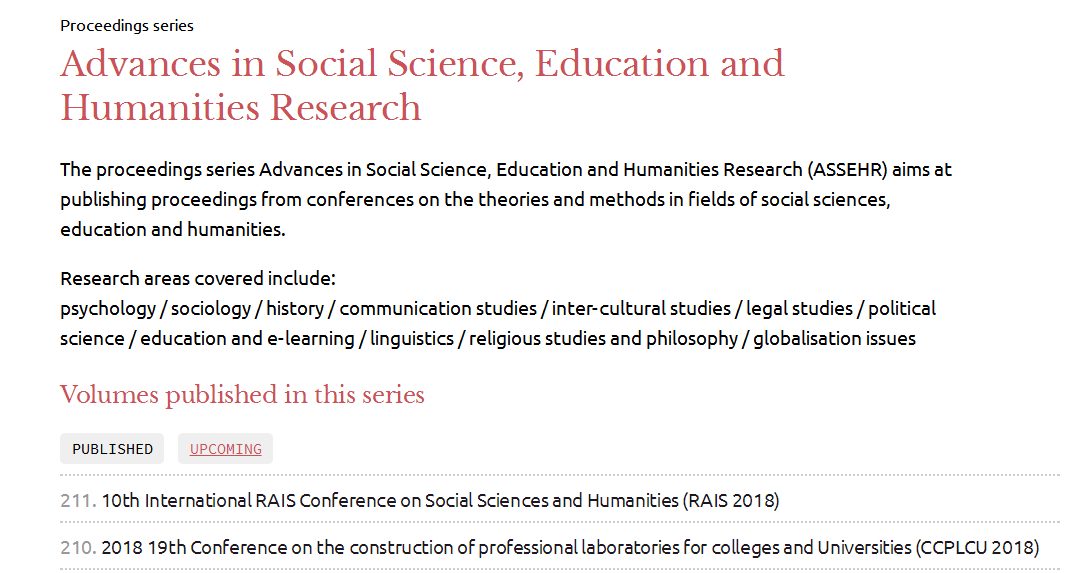Click the "Proceedings series" label above title
The height and width of the screenshot is (573, 1076).
(127, 25)
